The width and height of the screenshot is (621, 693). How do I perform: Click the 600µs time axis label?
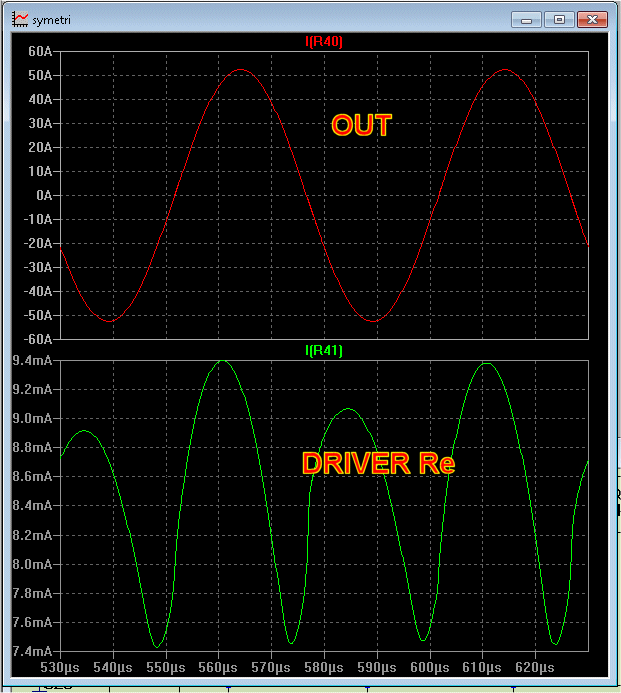click(x=430, y=667)
